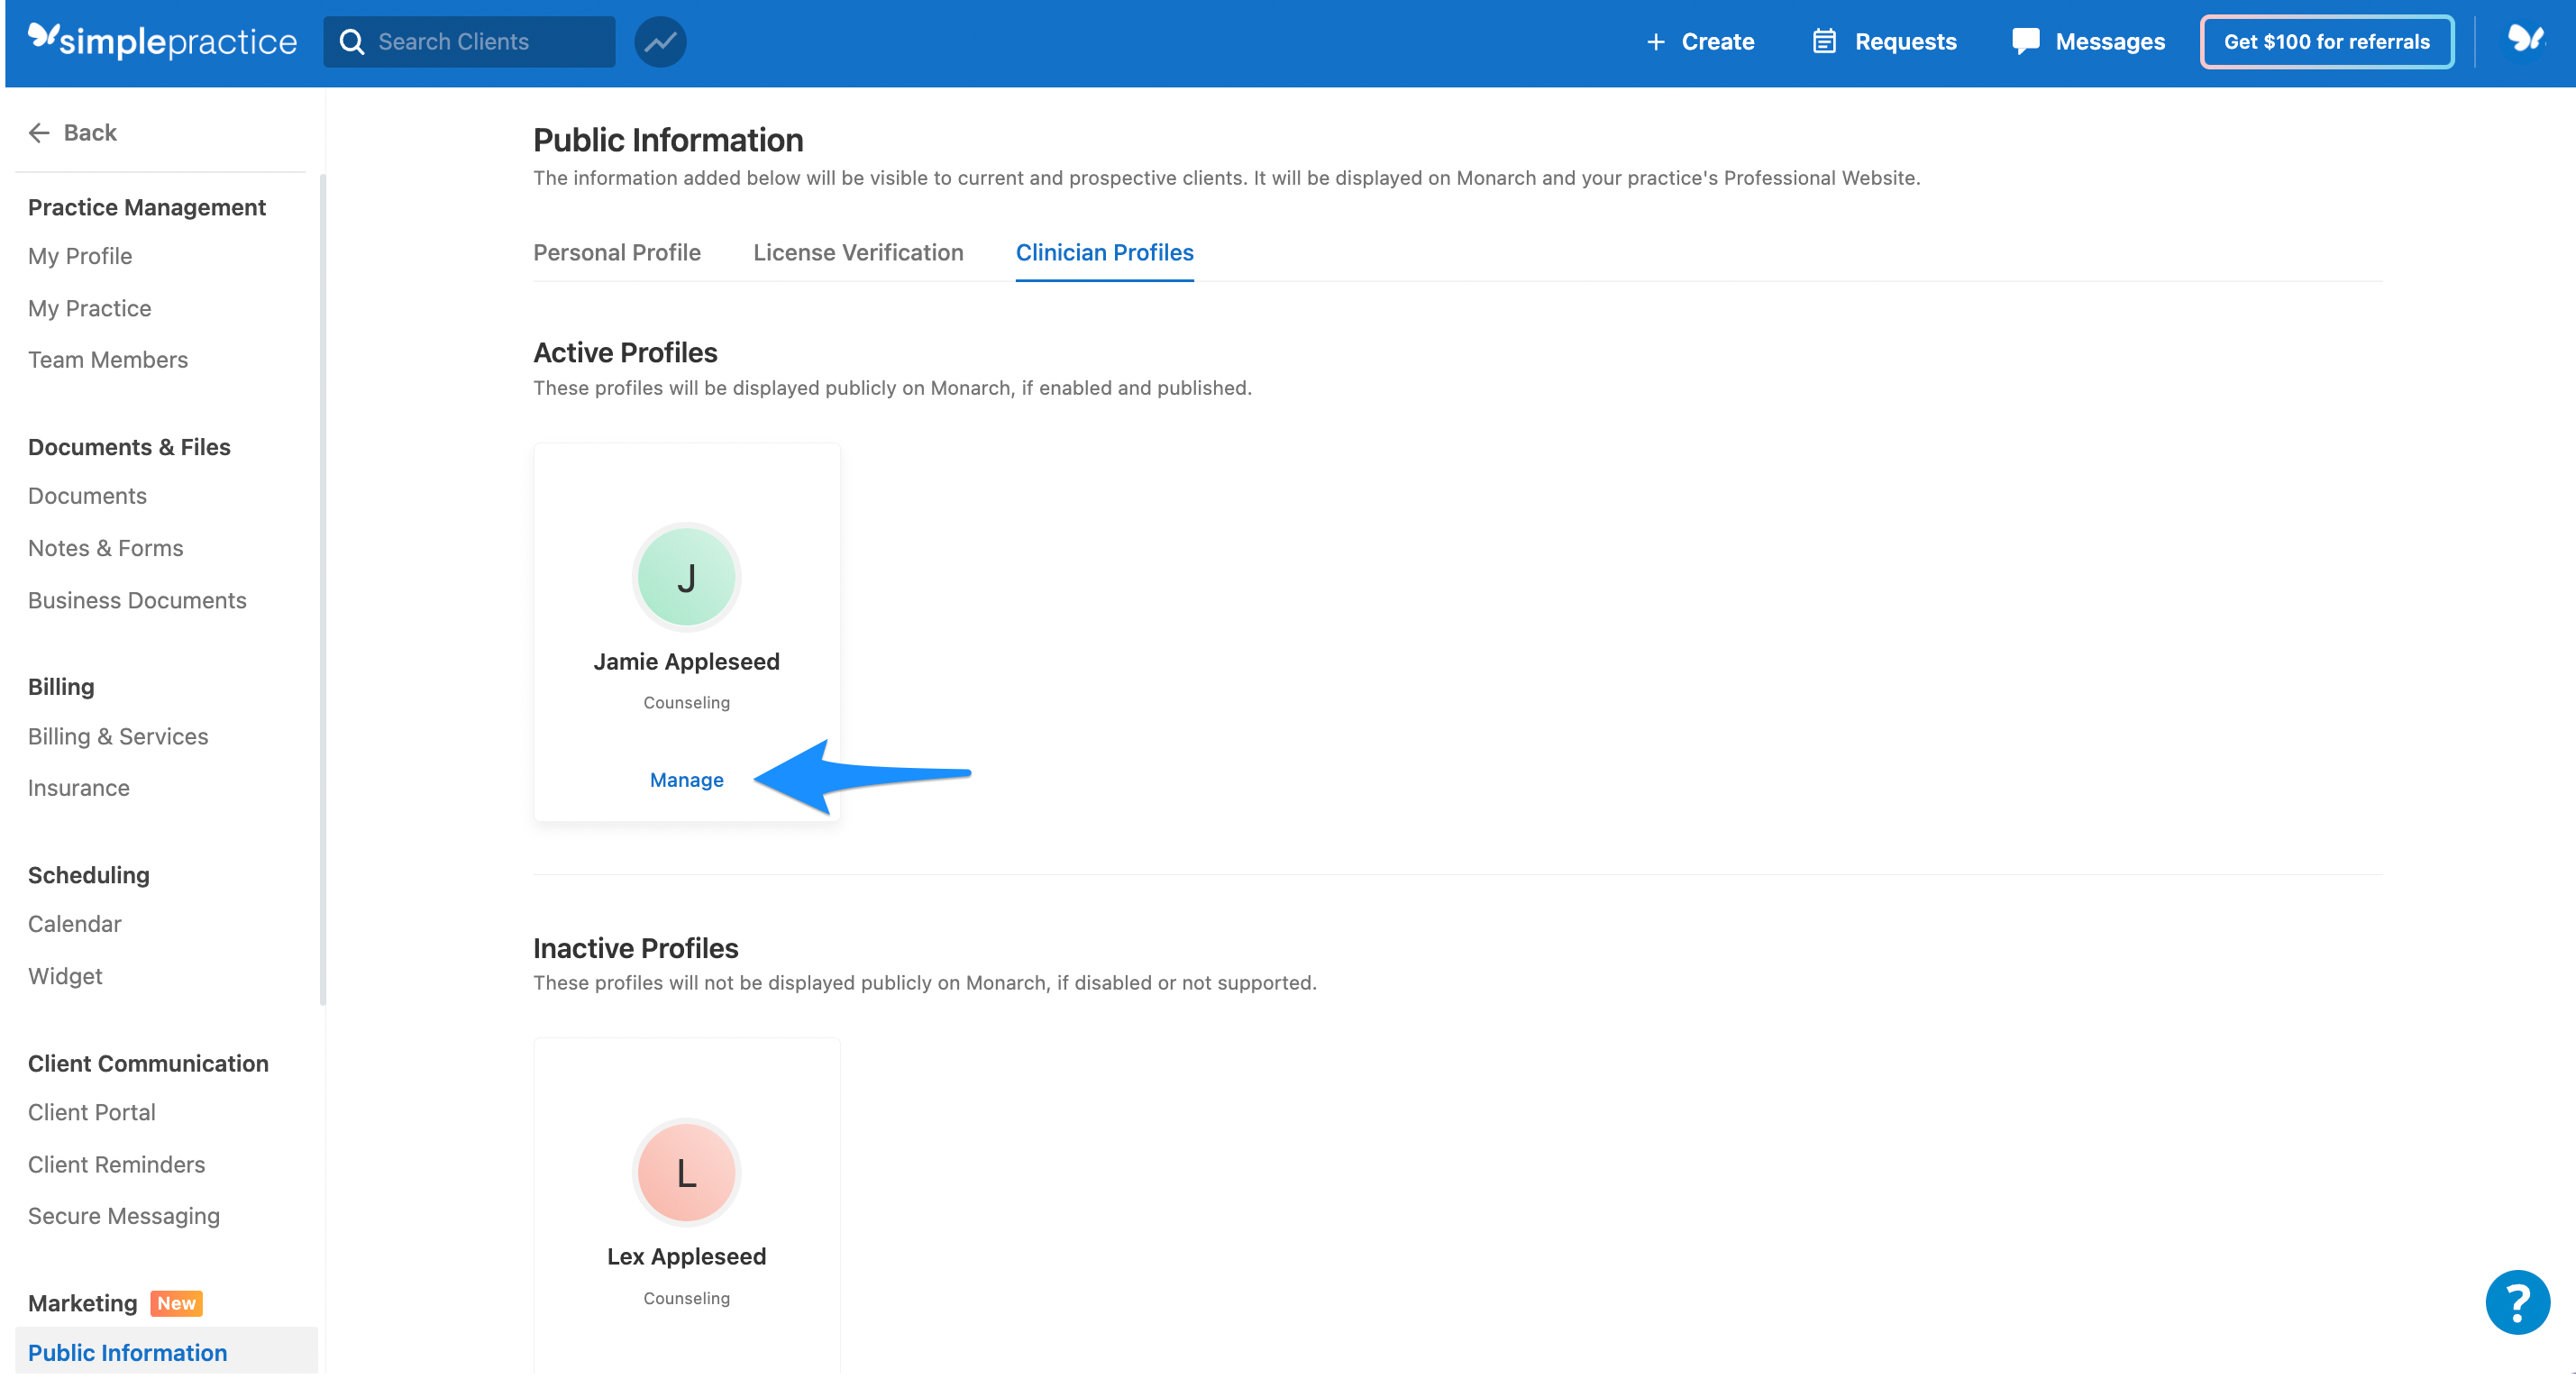2576x1388 pixels.
Task: Click the back arrow above Practice Management
Action: tap(39, 132)
